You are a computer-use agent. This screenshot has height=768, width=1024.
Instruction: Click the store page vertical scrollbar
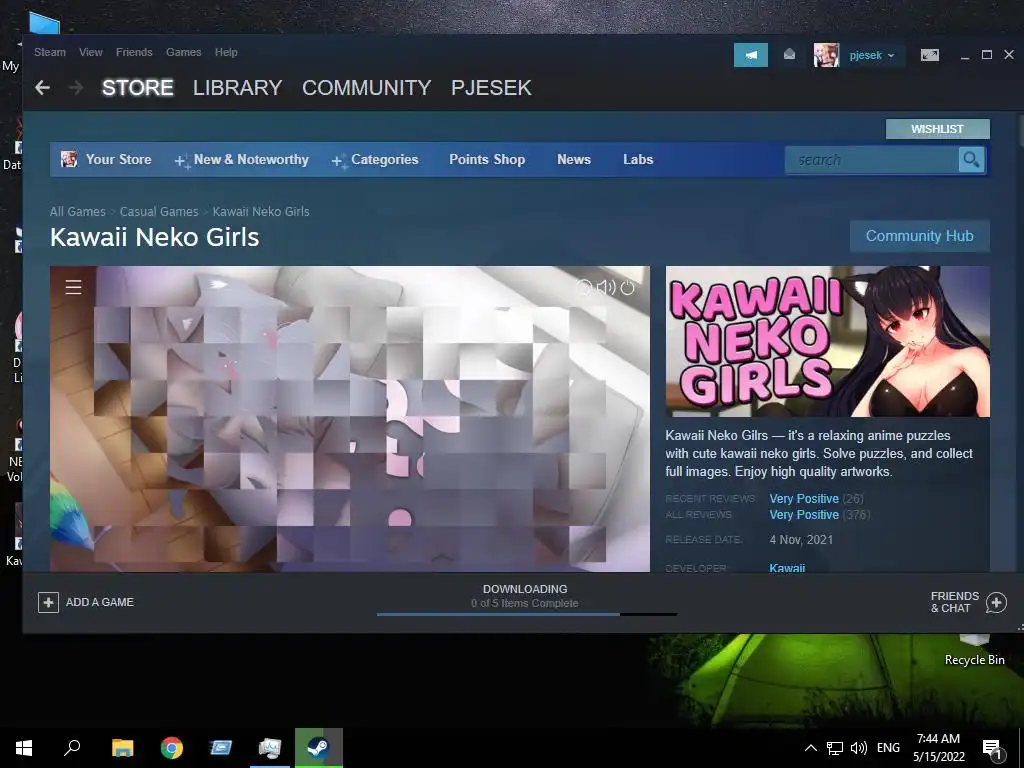pyautogui.click(x=1019, y=131)
